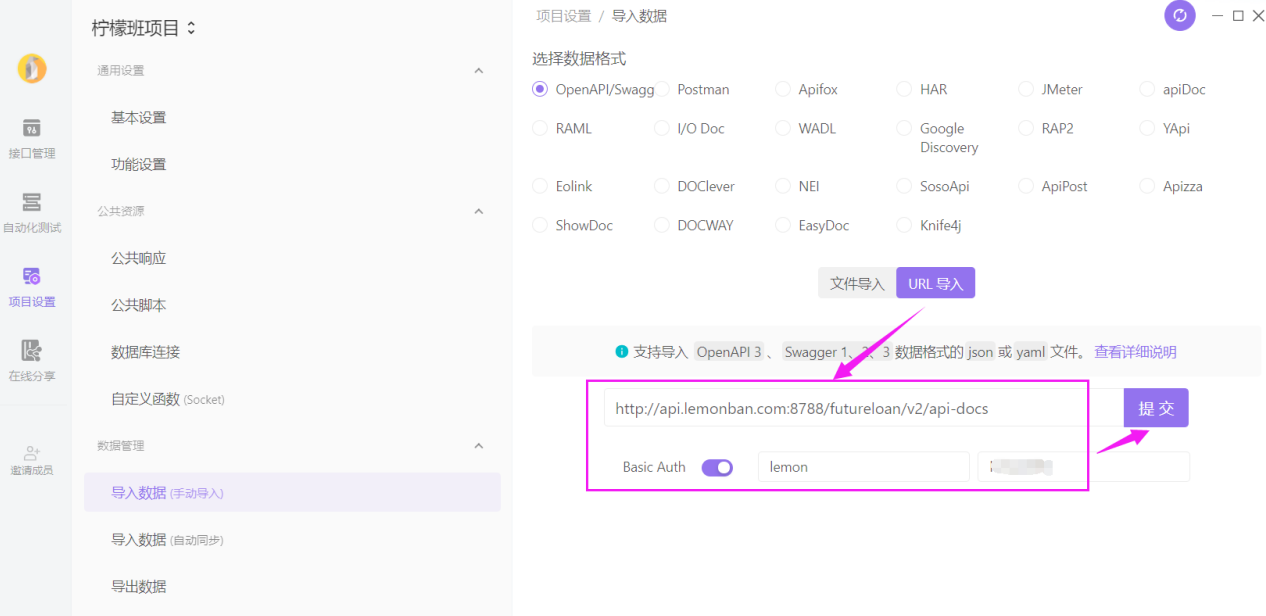Viewport: 1266px width, 616px height.
Task: Collapse the 数据管理 group
Action: pyautogui.click(x=479, y=446)
